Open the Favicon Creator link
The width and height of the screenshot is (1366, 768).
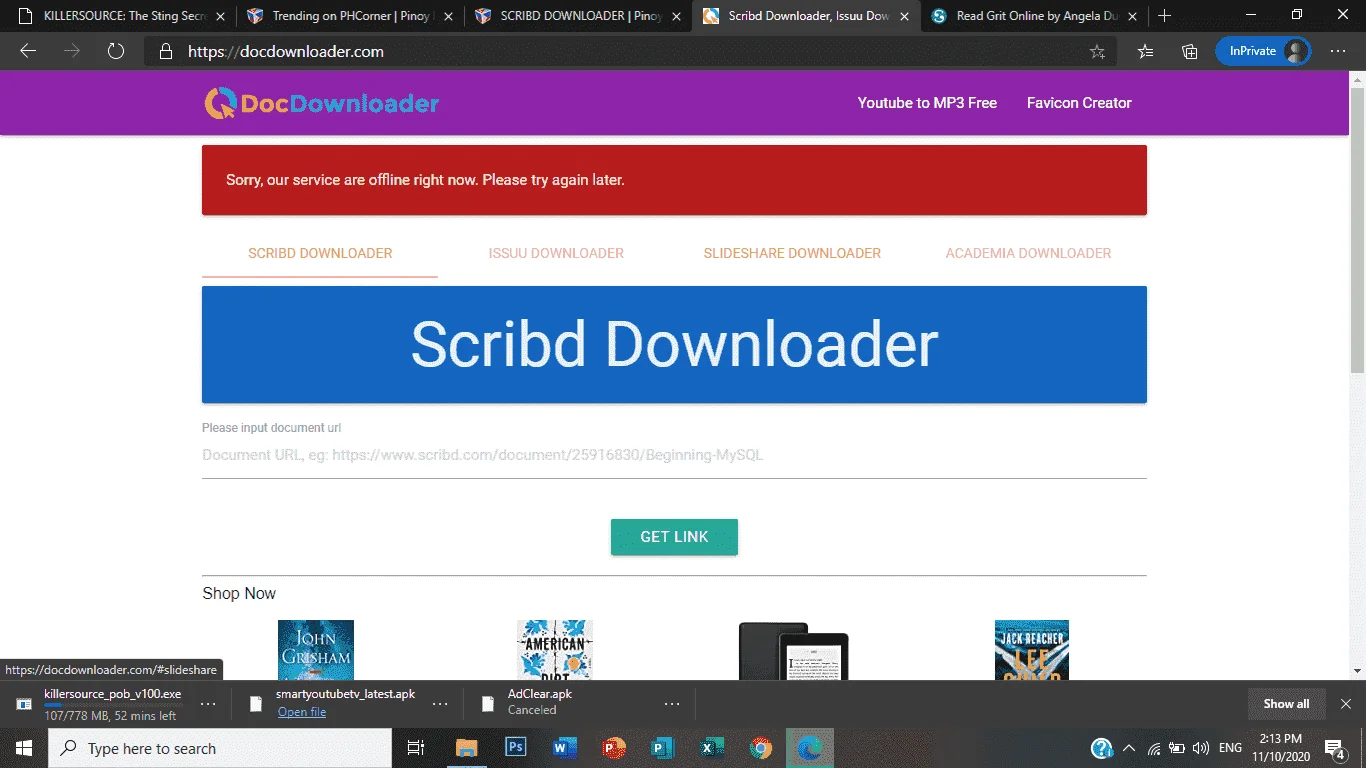(1079, 103)
